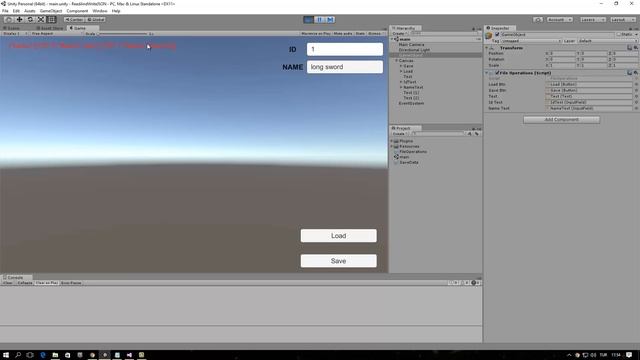Click the ID input field

[x=345, y=49]
